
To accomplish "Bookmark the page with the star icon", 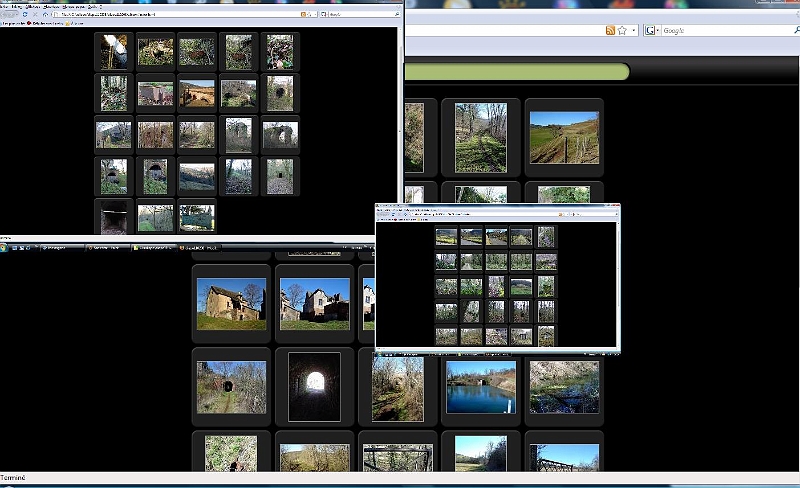I will tap(622, 31).
